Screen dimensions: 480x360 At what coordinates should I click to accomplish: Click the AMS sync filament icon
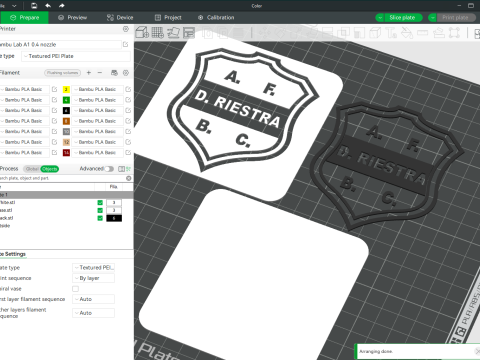114,73
